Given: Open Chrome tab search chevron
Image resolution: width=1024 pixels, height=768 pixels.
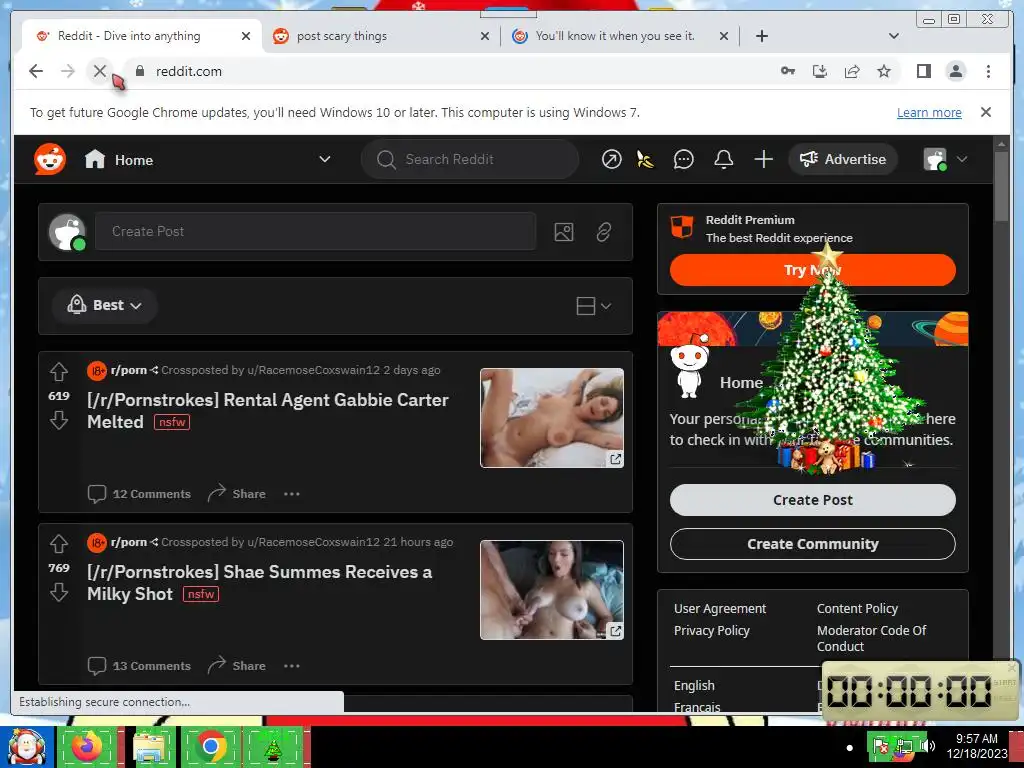Looking at the screenshot, I should 894,36.
